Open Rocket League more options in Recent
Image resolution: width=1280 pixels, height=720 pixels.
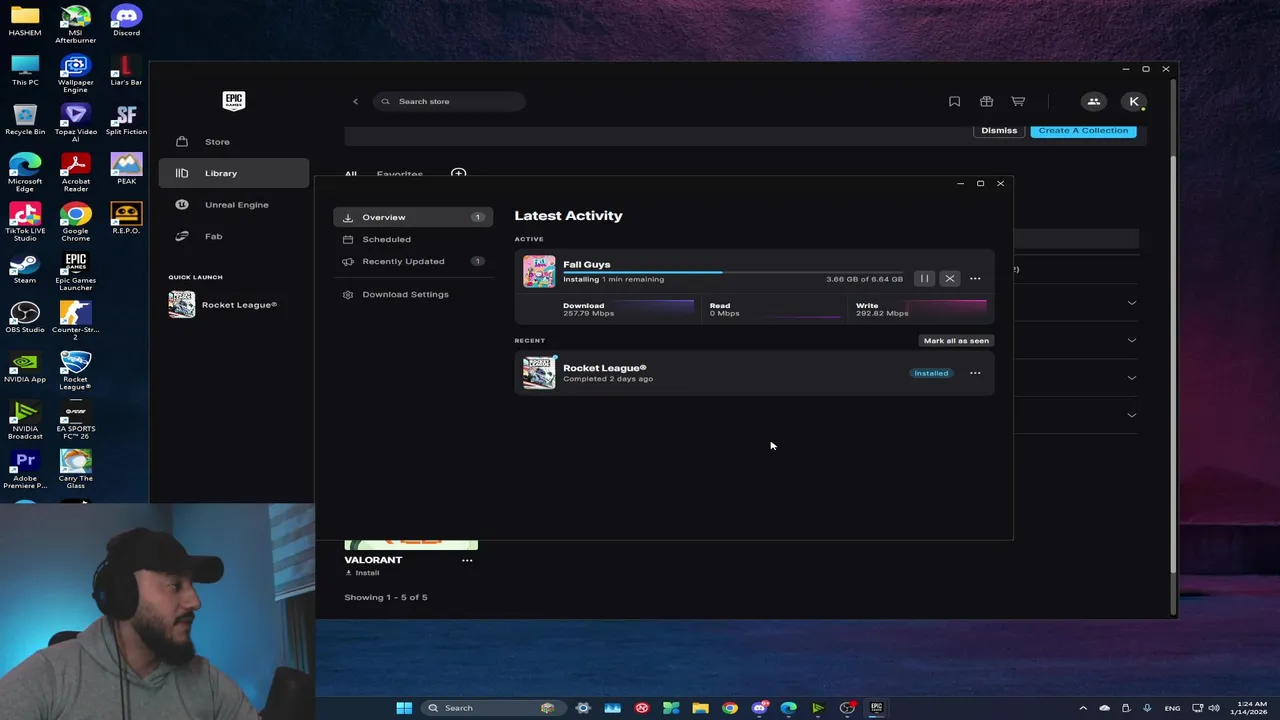(x=975, y=373)
